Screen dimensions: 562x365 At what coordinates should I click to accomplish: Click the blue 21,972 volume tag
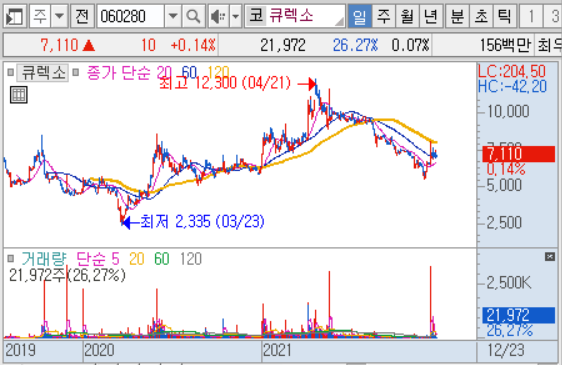pos(518,315)
